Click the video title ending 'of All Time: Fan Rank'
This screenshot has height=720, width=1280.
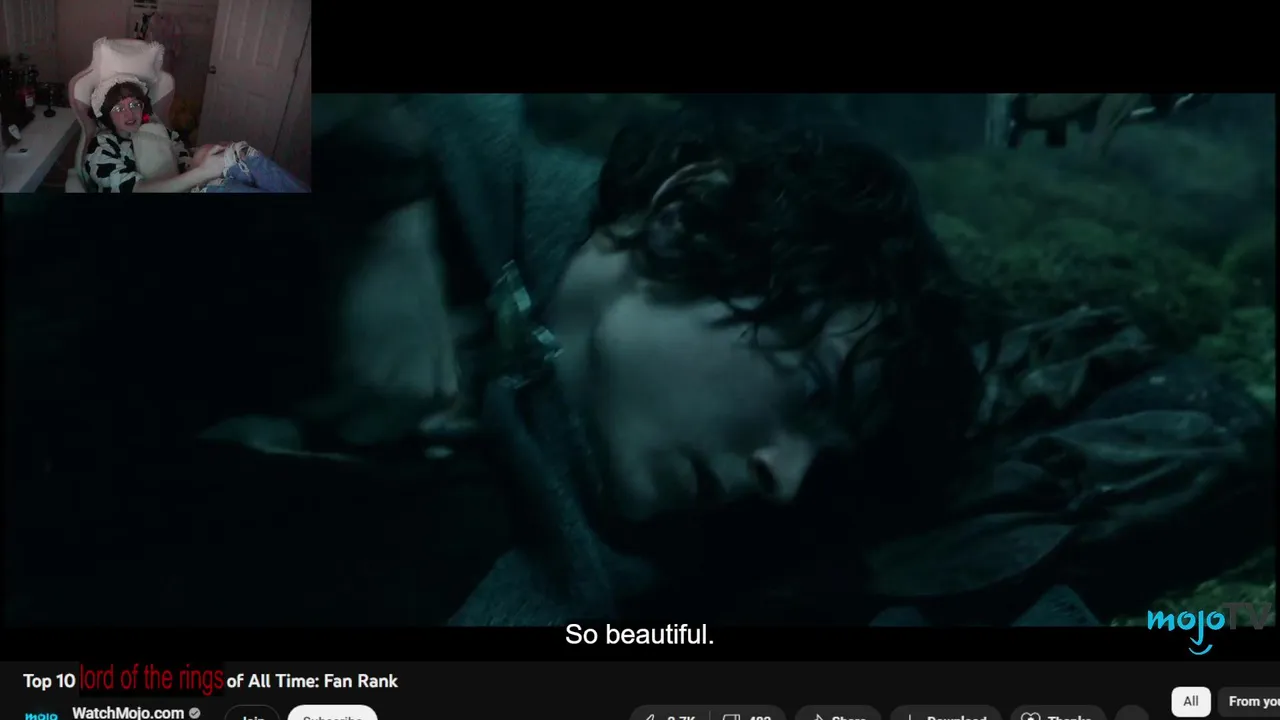[x=210, y=680]
